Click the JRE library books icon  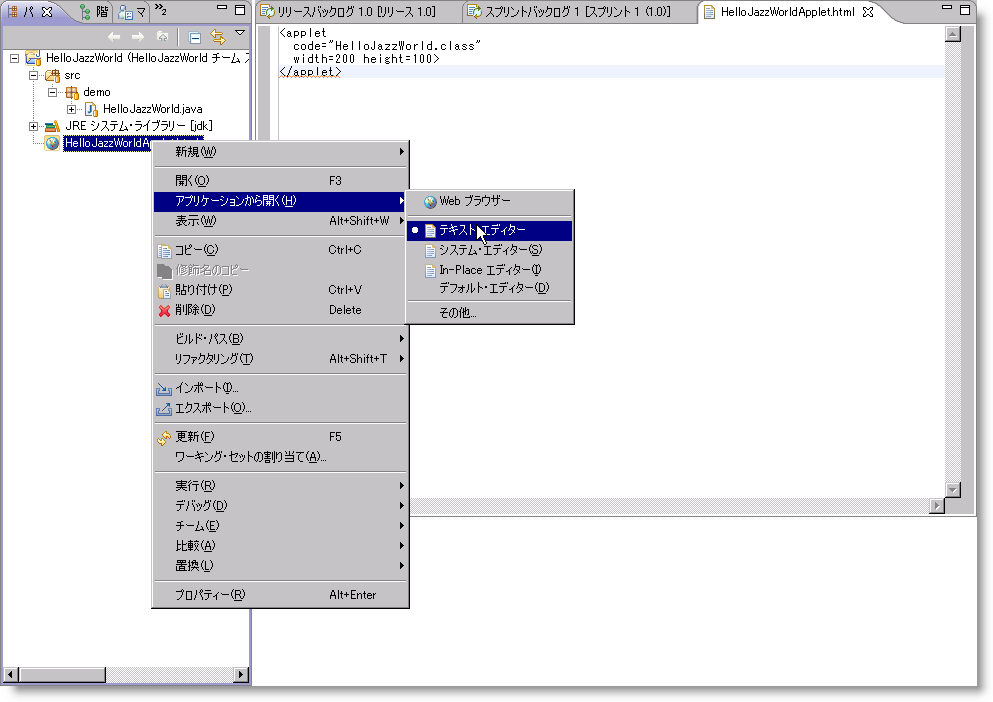click(53, 126)
